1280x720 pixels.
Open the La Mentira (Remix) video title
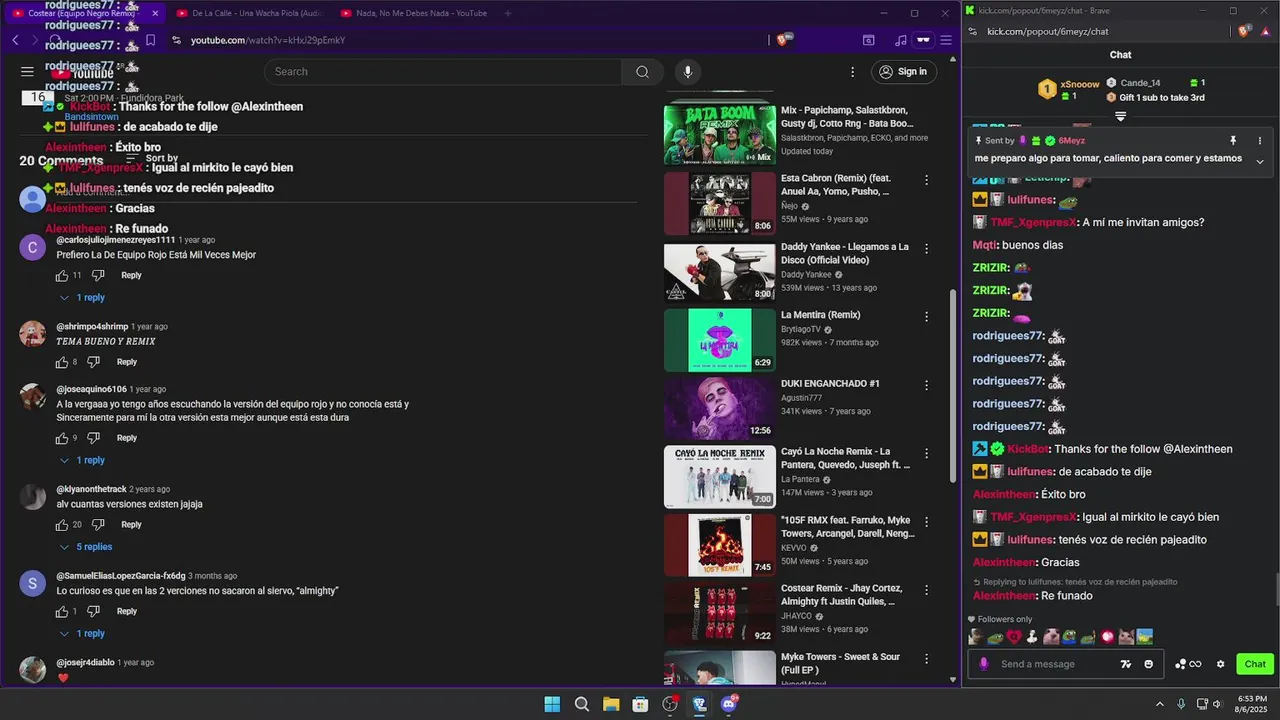point(820,315)
